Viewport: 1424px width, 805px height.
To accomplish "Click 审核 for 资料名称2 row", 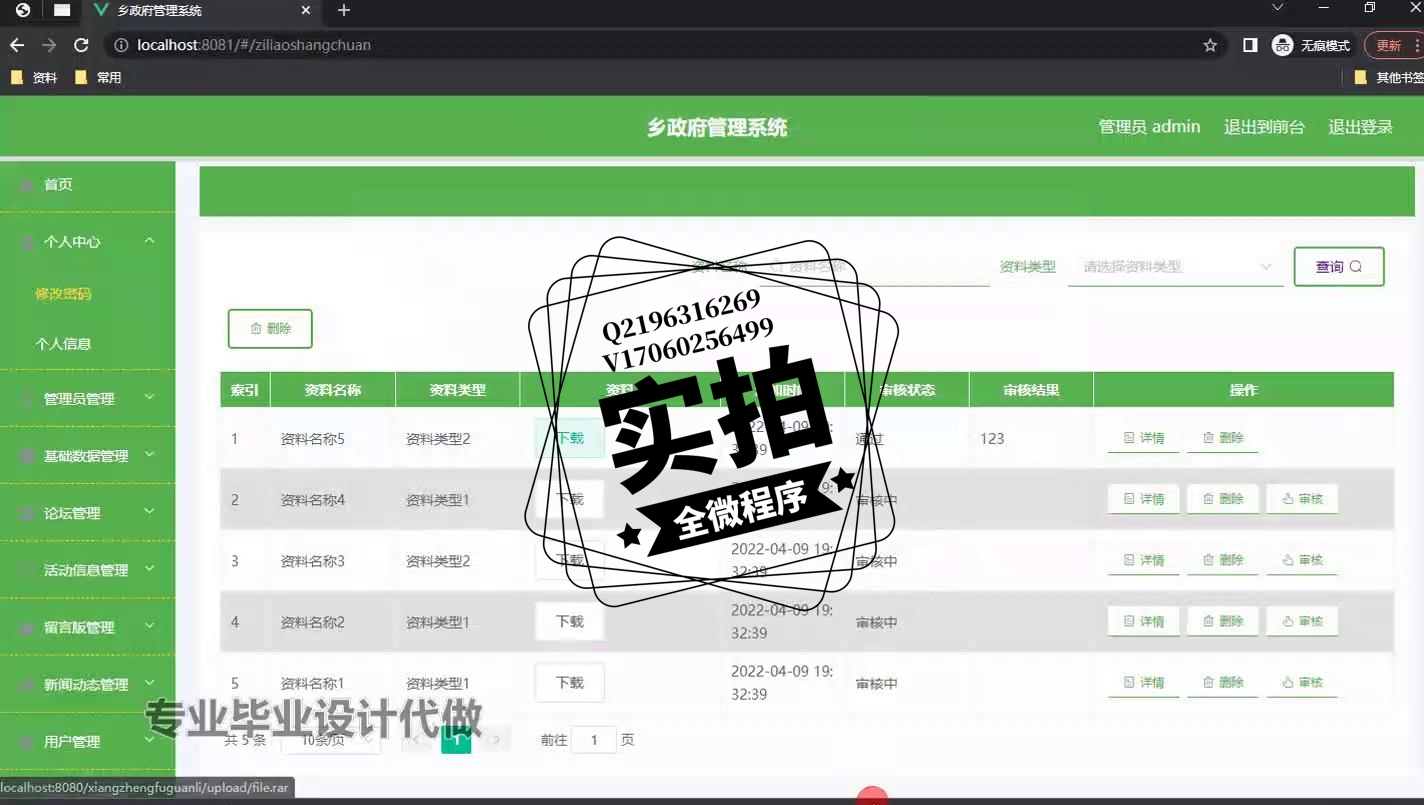I will [1302, 621].
